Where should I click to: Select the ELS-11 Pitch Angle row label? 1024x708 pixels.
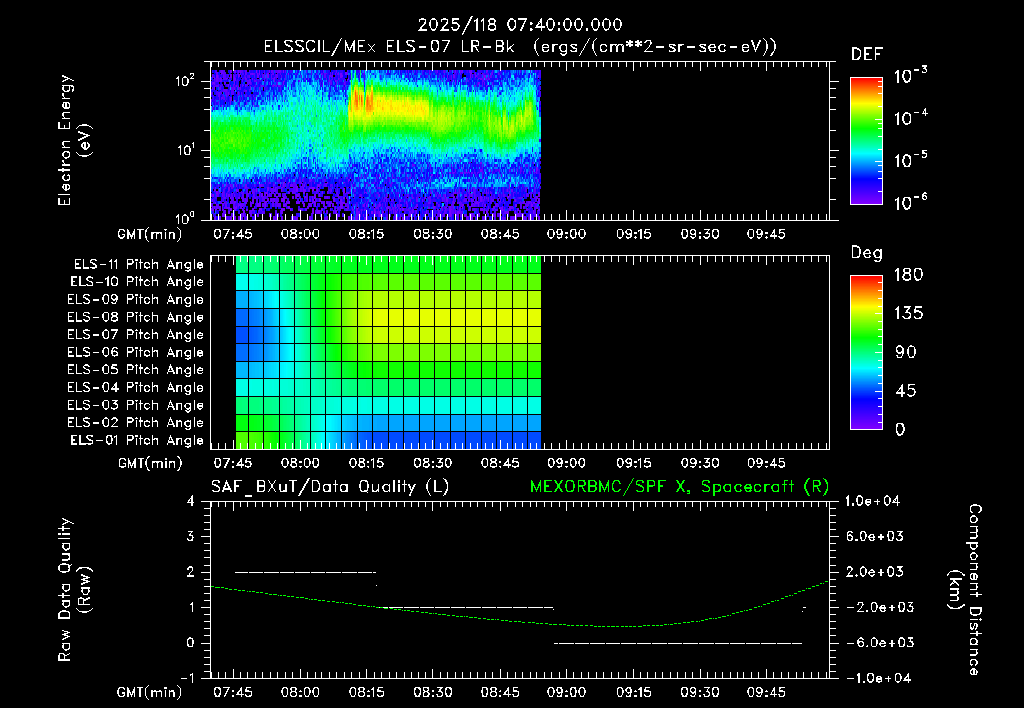click(138, 265)
